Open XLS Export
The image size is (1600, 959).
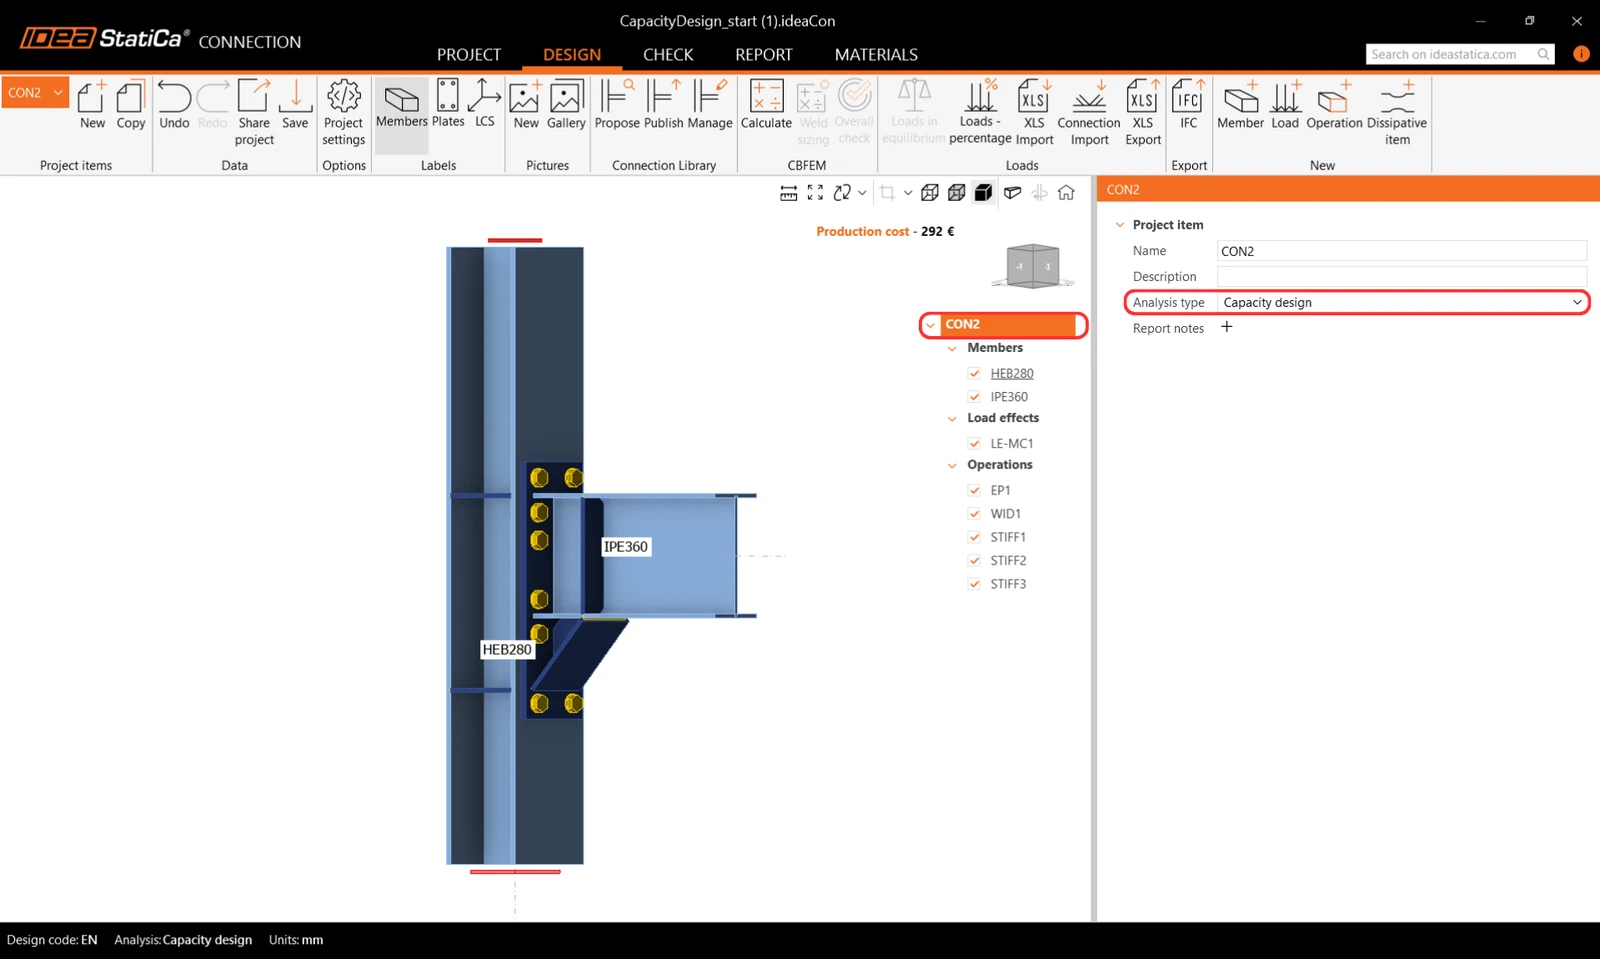tap(1143, 113)
